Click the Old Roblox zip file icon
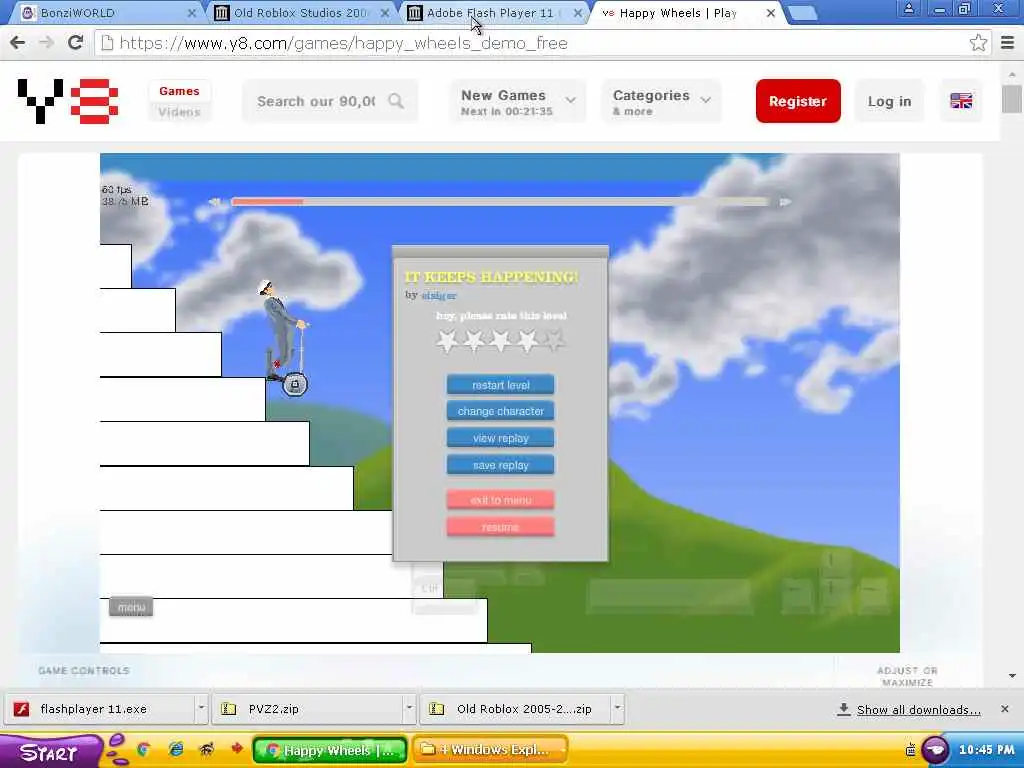The height and width of the screenshot is (768, 1024). click(436, 709)
